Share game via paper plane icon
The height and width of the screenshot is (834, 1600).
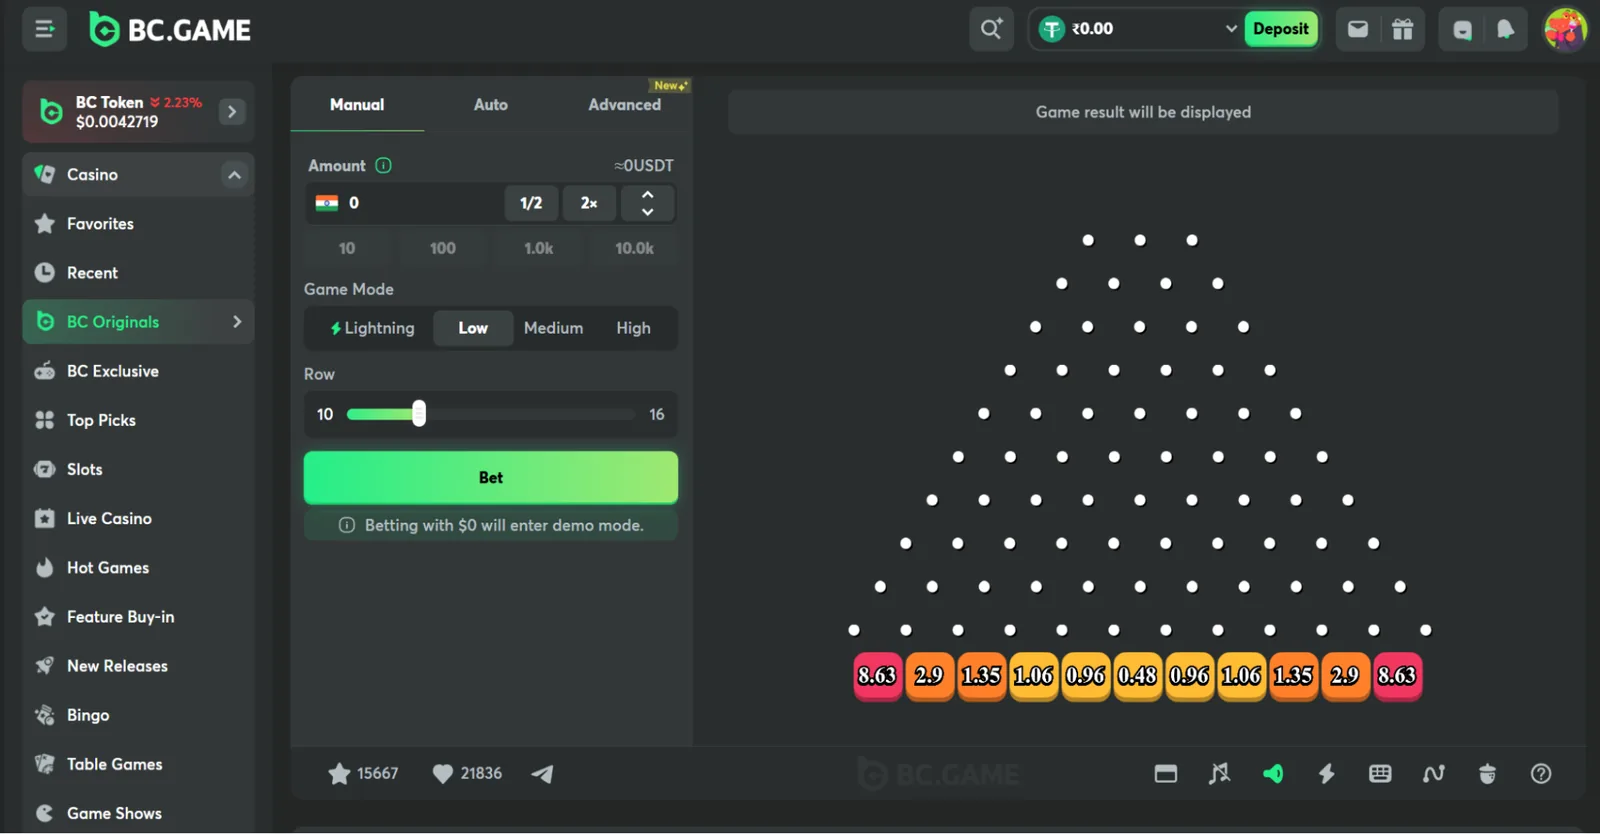[x=542, y=773]
